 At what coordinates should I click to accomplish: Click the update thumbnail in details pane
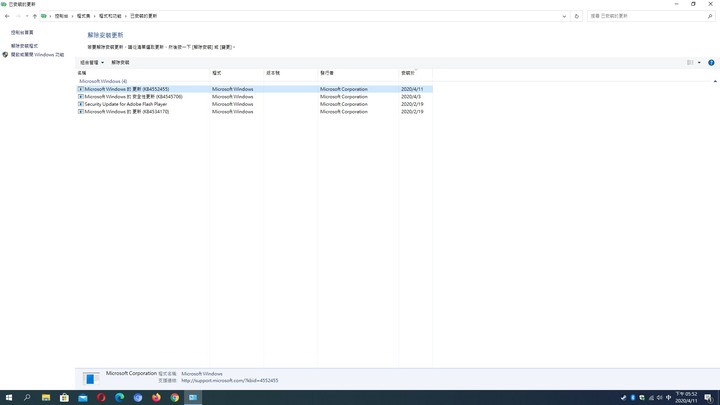point(91,378)
